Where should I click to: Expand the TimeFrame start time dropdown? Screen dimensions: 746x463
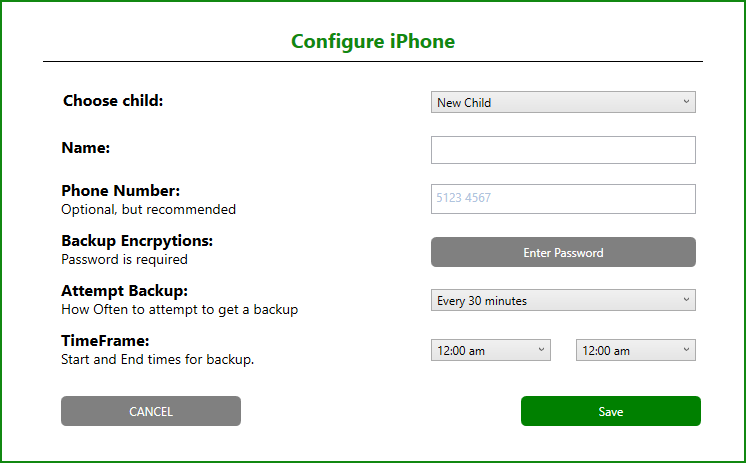(x=491, y=350)
